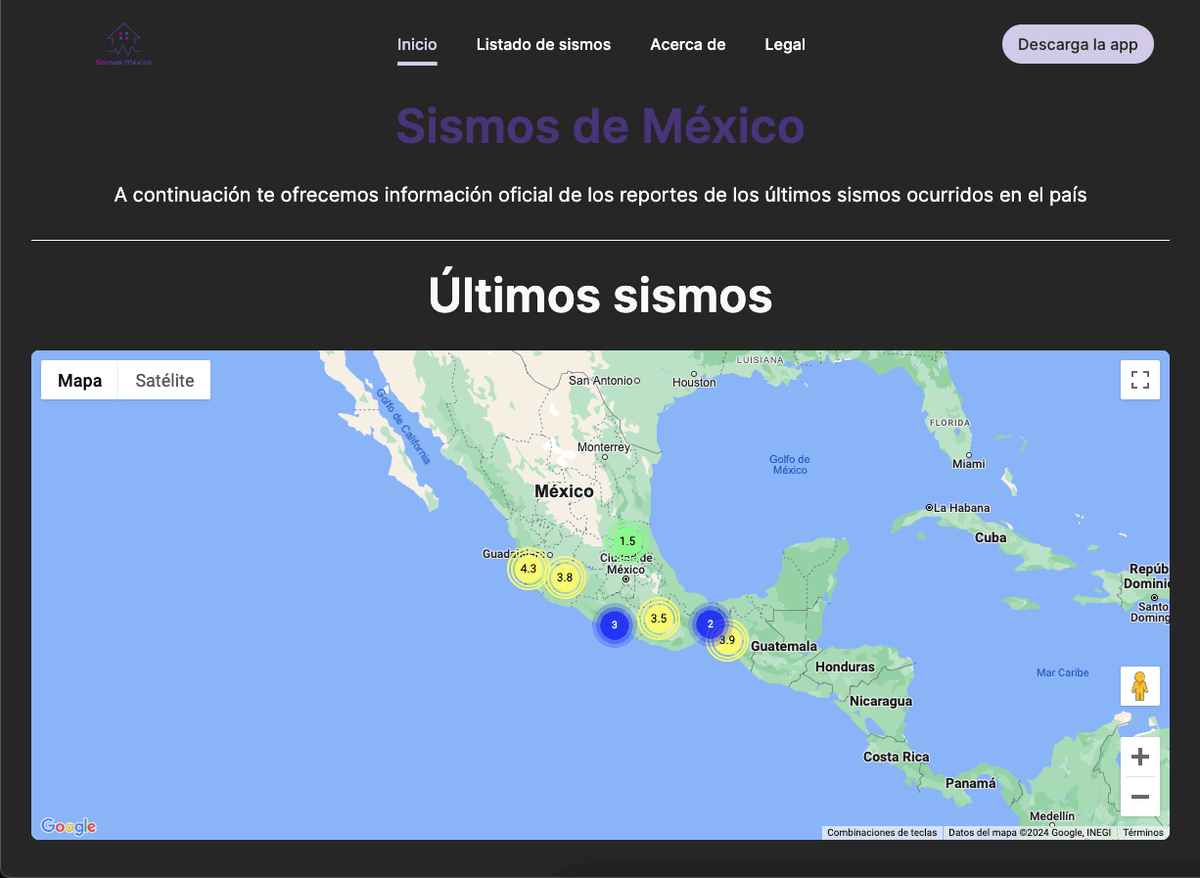Click the San Antonio city label
1200x878 pixels.
(x=600, y=381)
